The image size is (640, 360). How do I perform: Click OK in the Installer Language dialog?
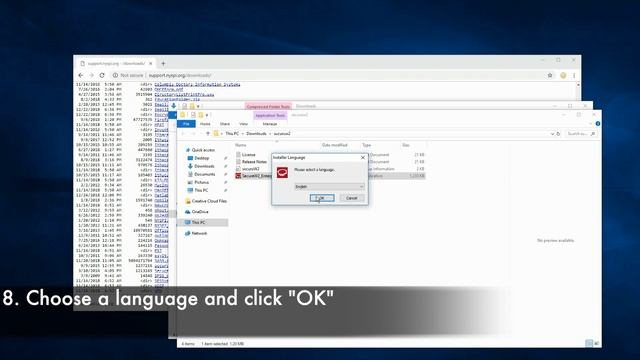pos(322,198)
